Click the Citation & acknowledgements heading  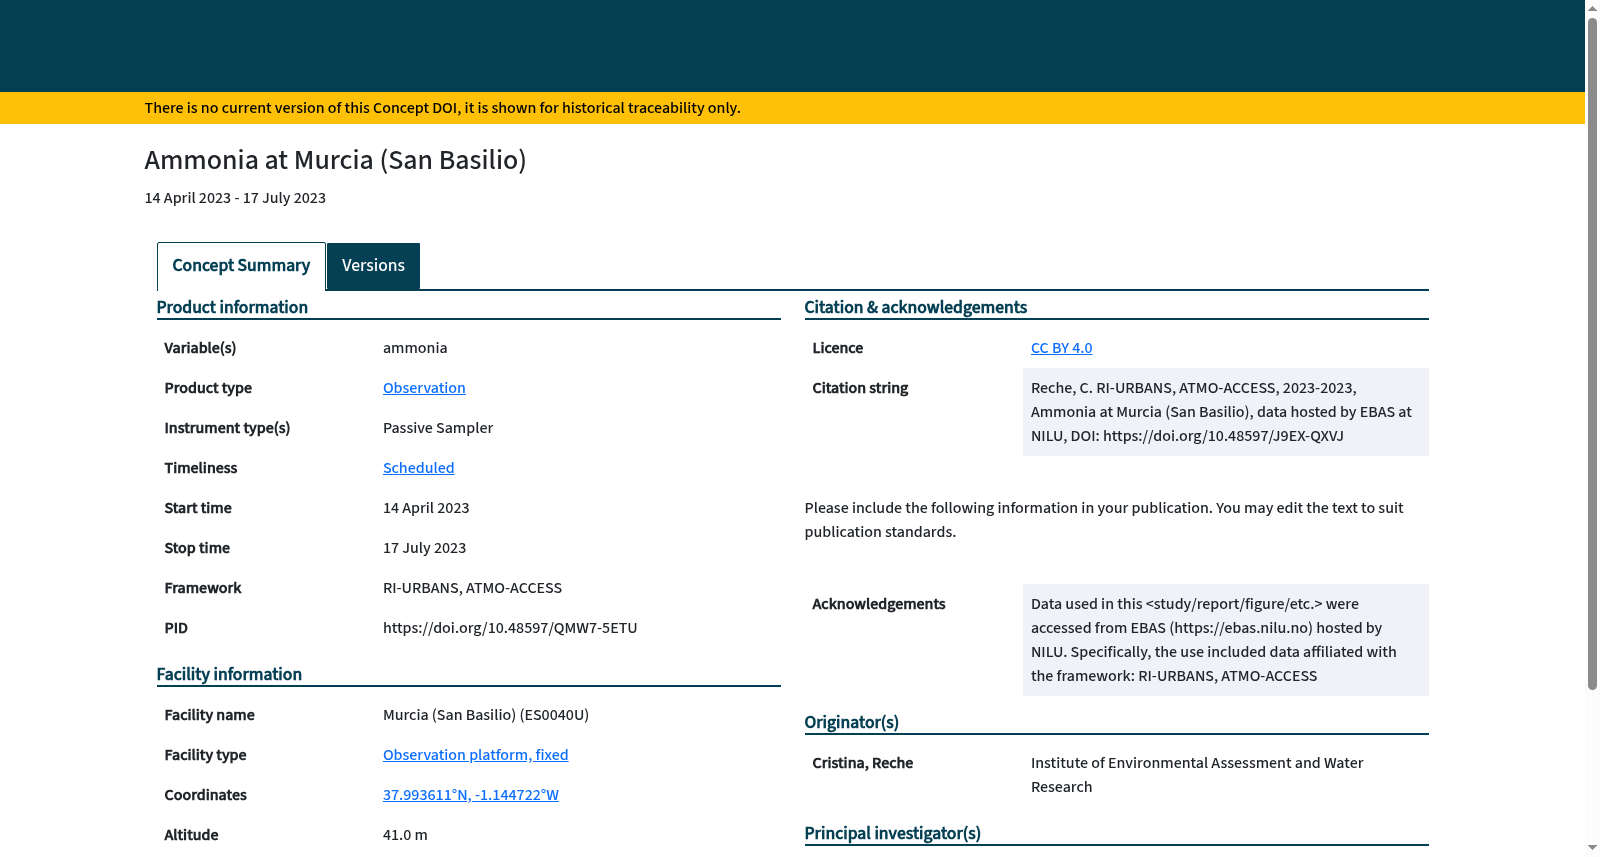pyautogui.click(x=915, y=307)
